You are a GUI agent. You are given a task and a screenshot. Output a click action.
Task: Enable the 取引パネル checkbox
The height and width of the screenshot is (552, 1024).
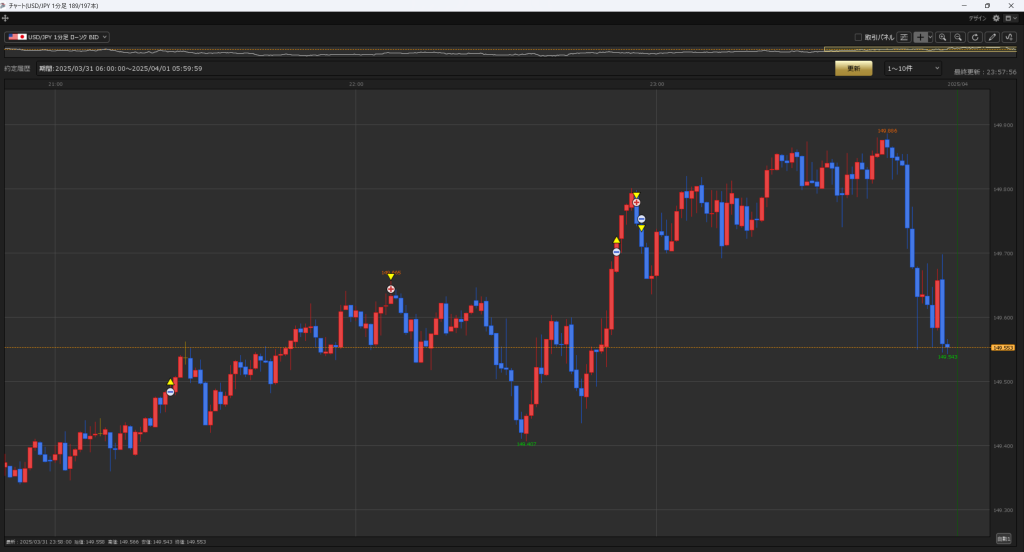click(858, 37)
